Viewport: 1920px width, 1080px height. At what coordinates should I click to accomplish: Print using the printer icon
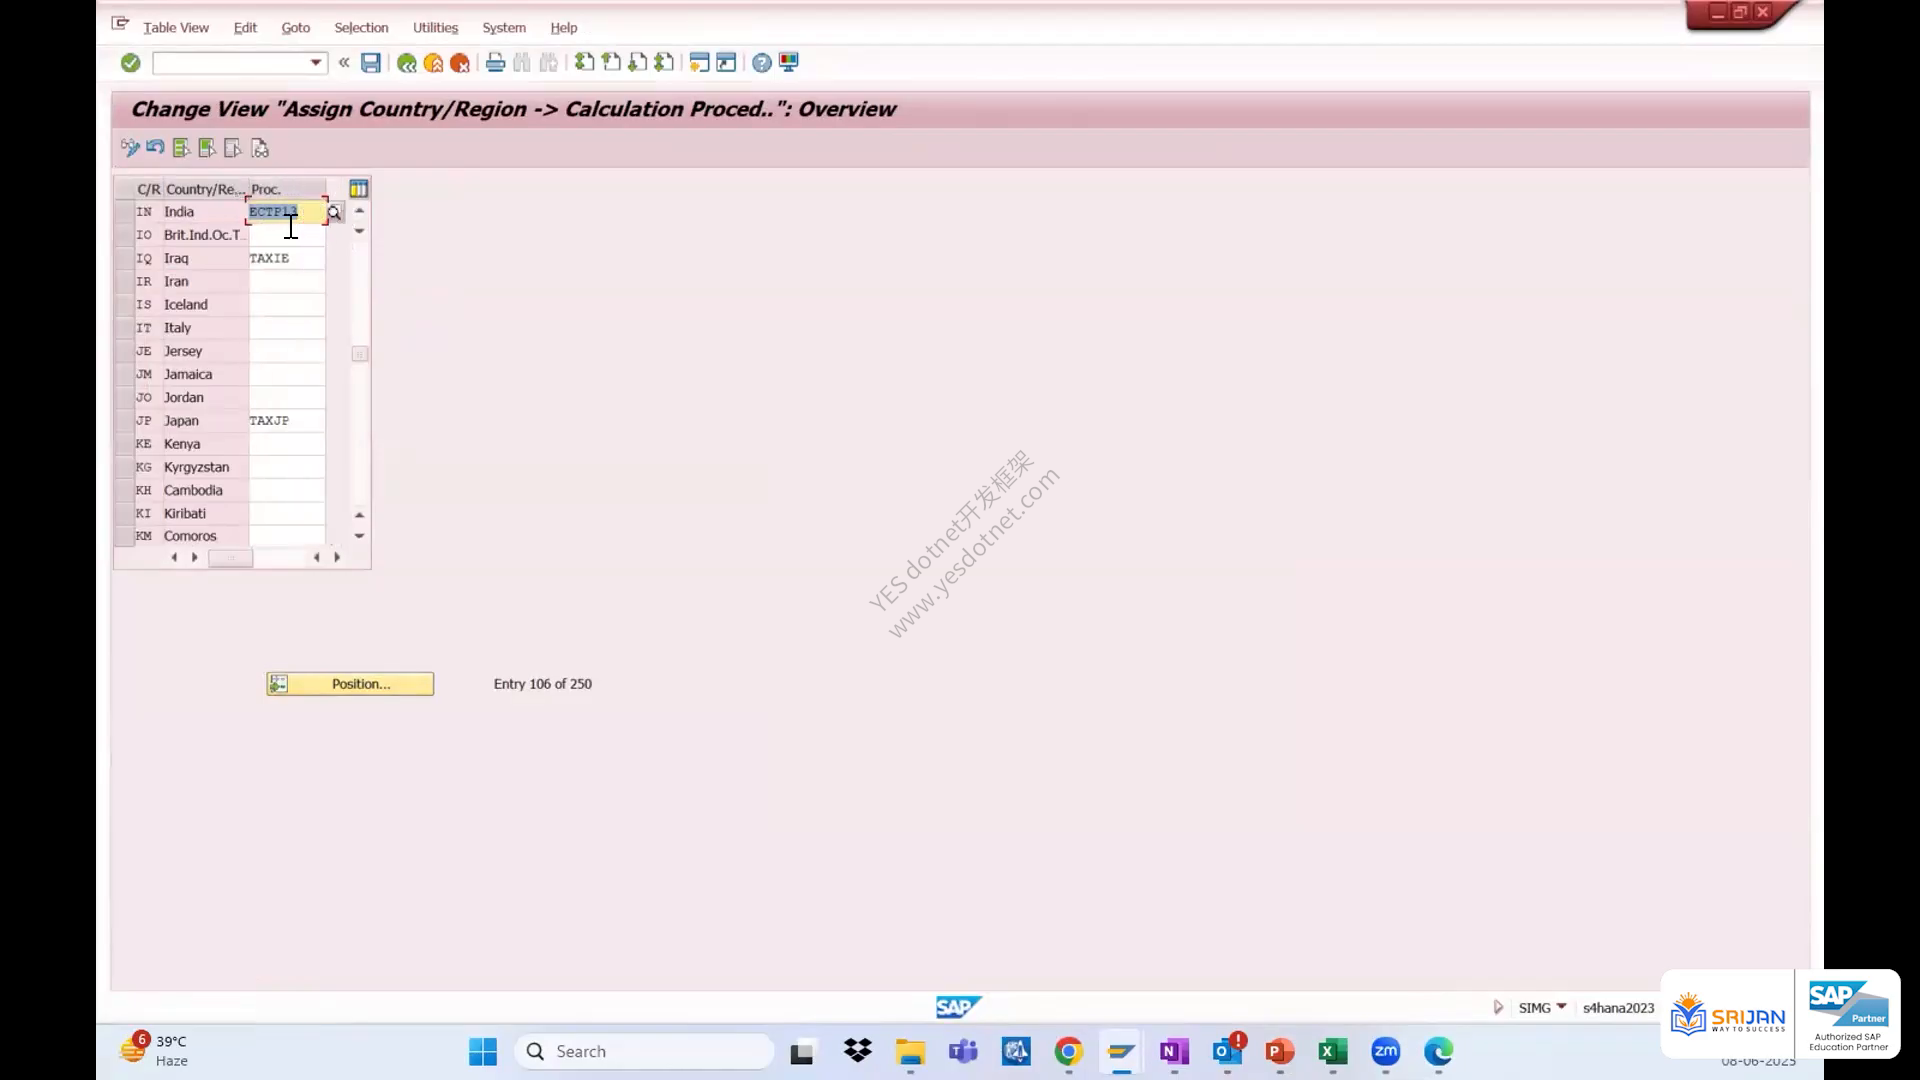495,63
